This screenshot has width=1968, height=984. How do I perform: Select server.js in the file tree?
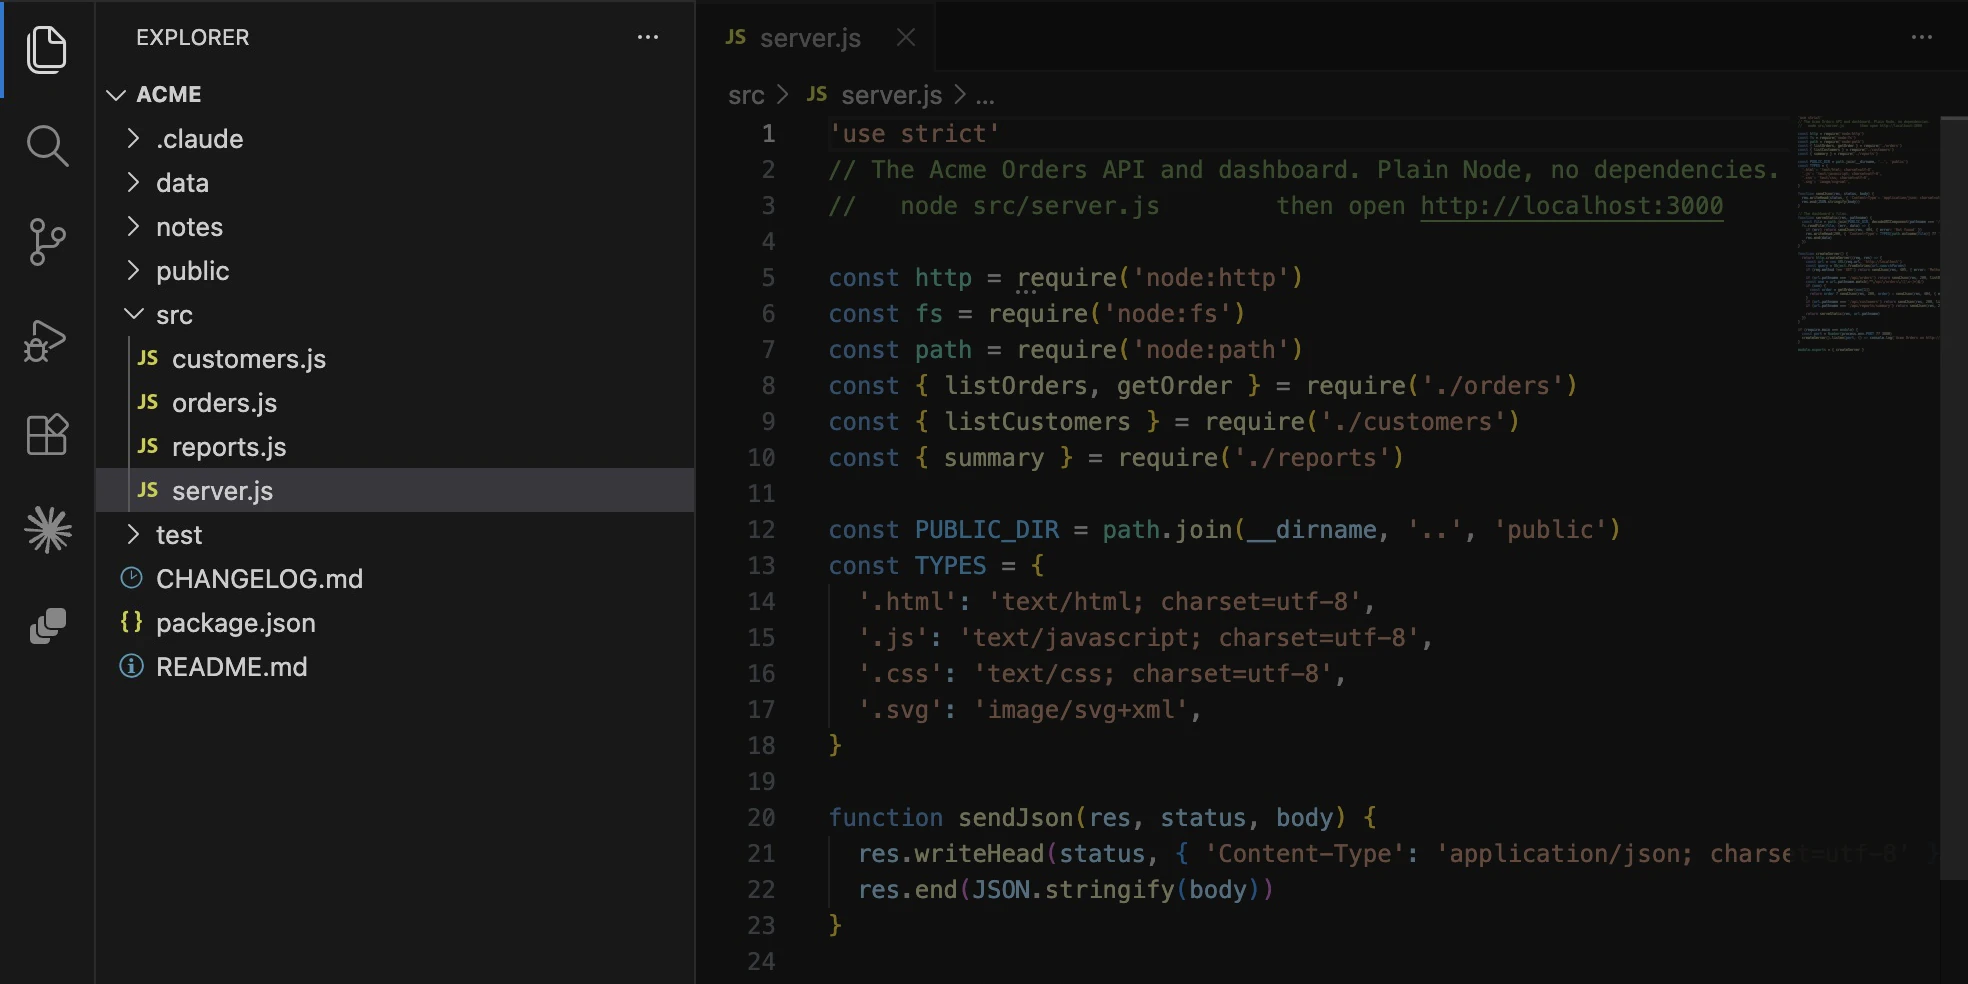click(x=395, y=490)
